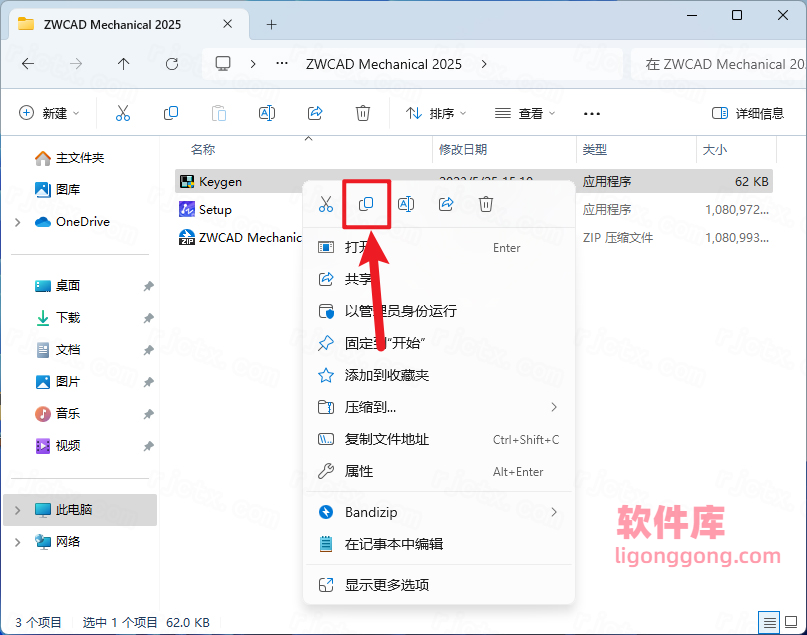Screen dimensions: 807x635
Task: Expand the OneDrive tree node
Action: (18, 222)
